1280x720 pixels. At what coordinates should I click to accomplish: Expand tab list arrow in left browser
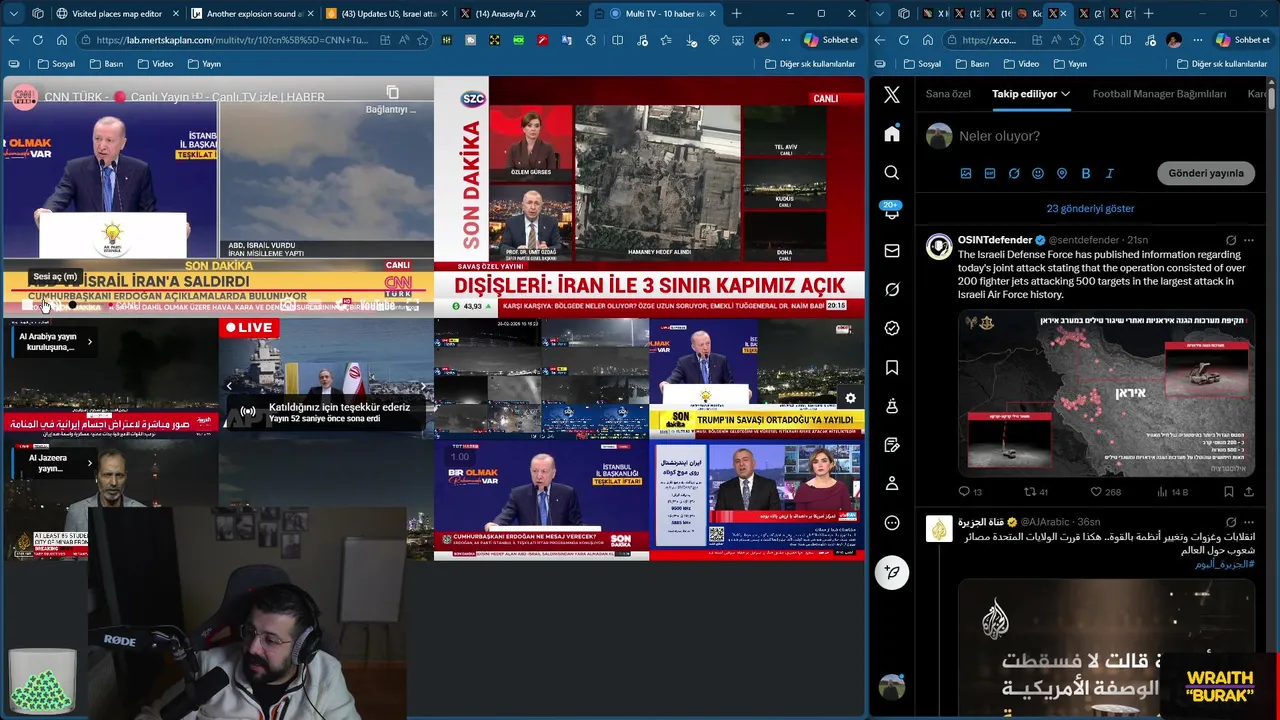[x=13, y=13]
